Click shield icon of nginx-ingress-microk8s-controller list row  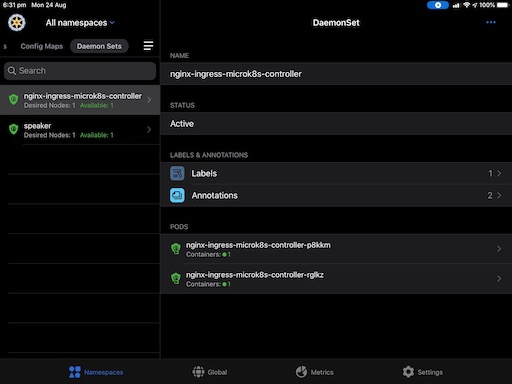point(13,99)
